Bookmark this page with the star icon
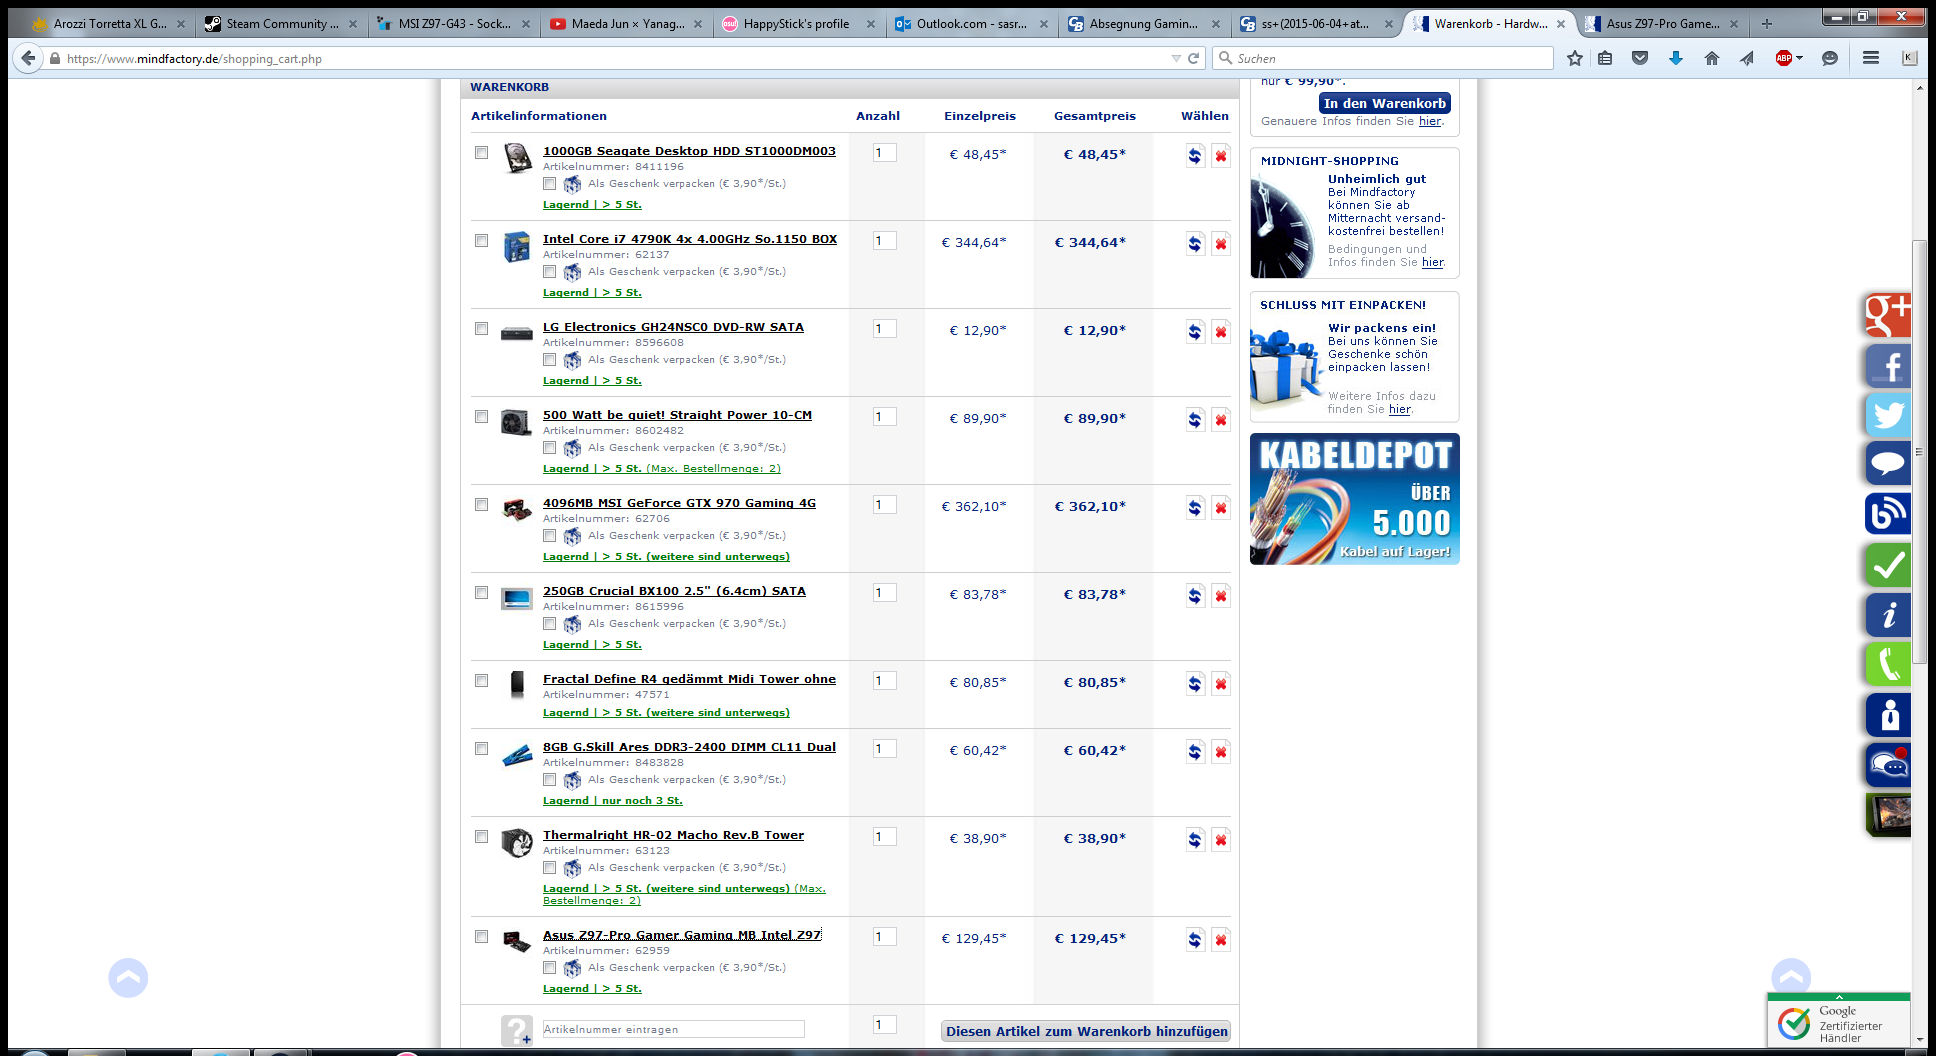Screen dimensions: 1936x1056 pyautogui.click(x=1575, y=59)
